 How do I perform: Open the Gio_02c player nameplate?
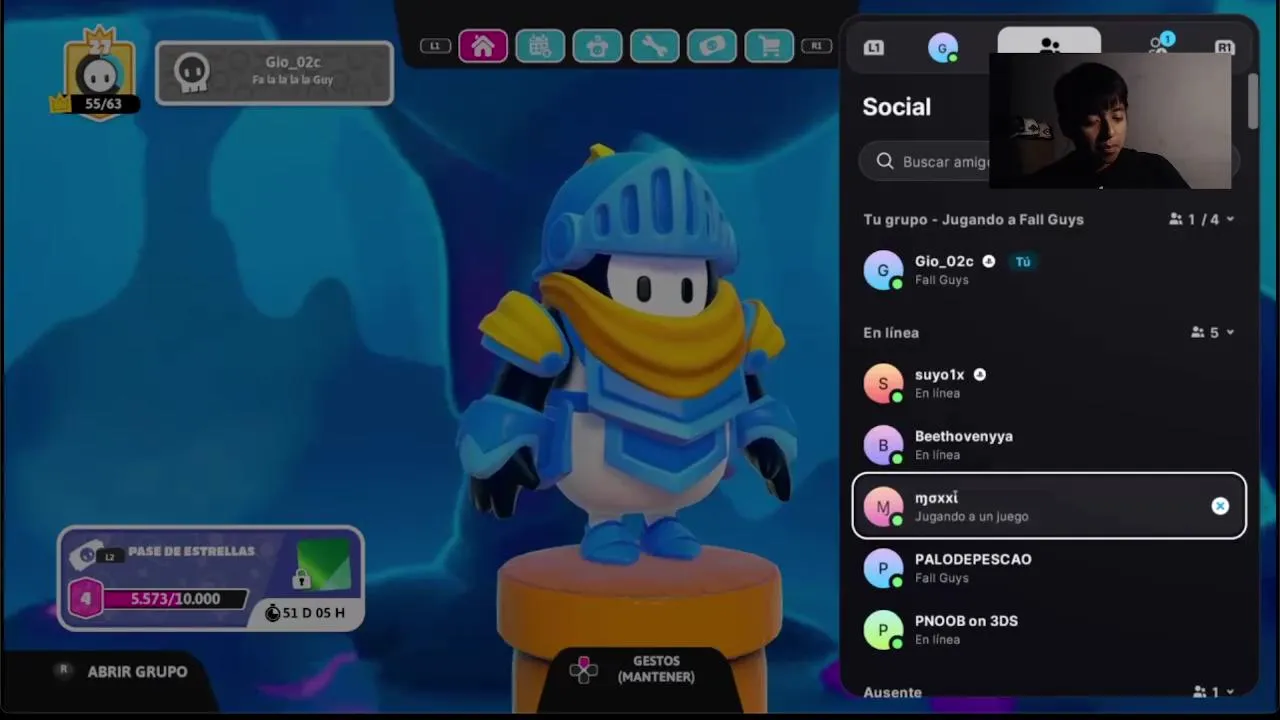[x=275, y=73]
